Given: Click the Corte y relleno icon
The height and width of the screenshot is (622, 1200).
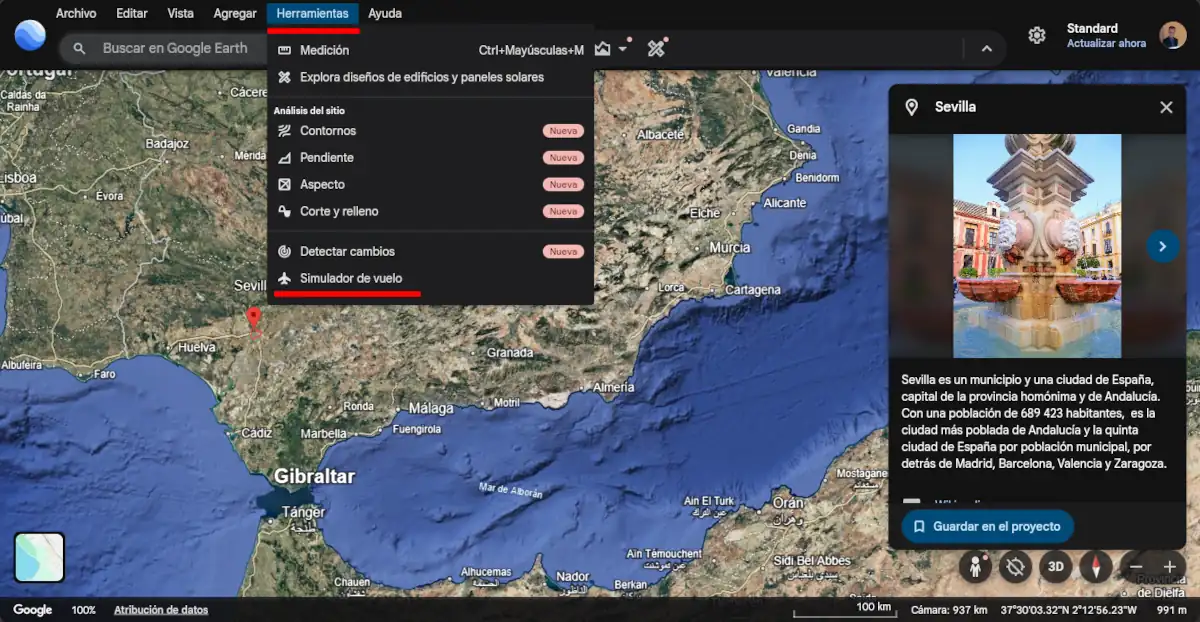Looking at the screenshot, I should 284,212.
